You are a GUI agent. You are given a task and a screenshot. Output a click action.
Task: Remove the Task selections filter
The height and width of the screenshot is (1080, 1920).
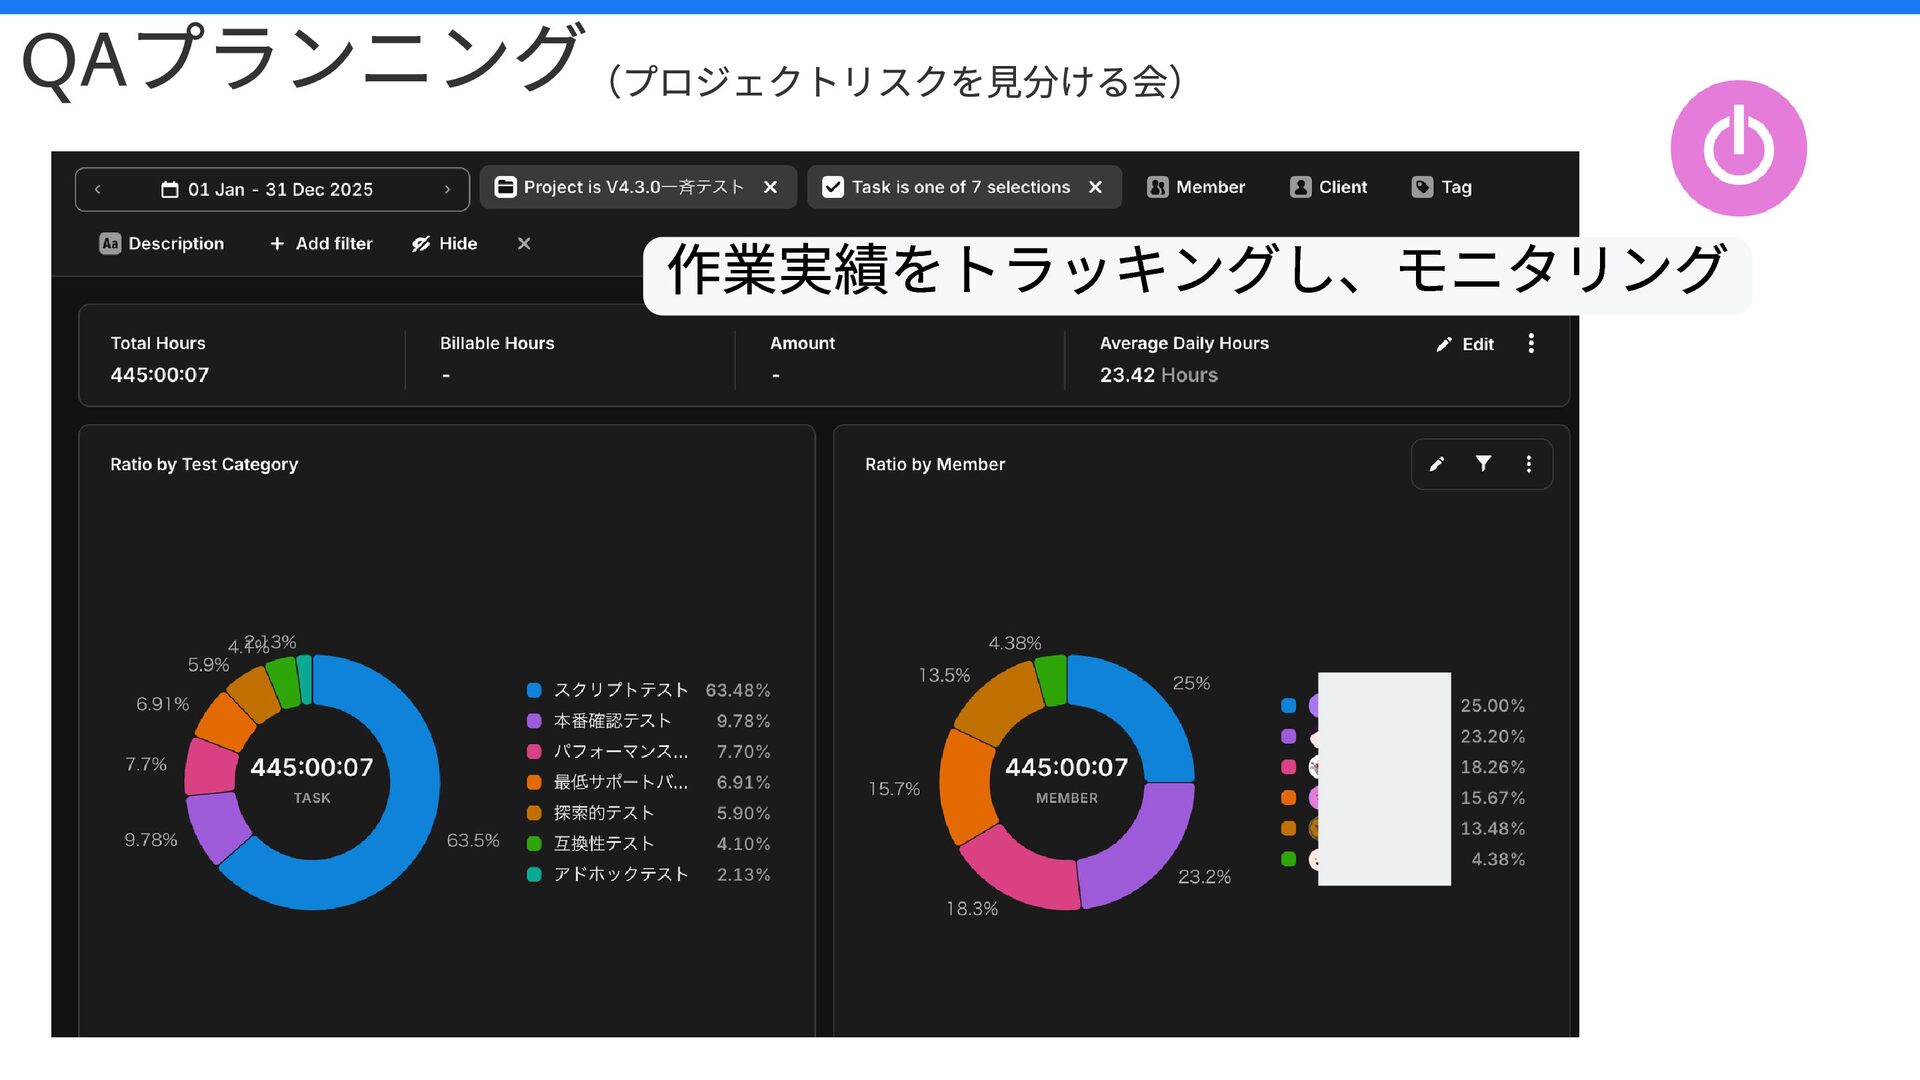(1095, 187)
